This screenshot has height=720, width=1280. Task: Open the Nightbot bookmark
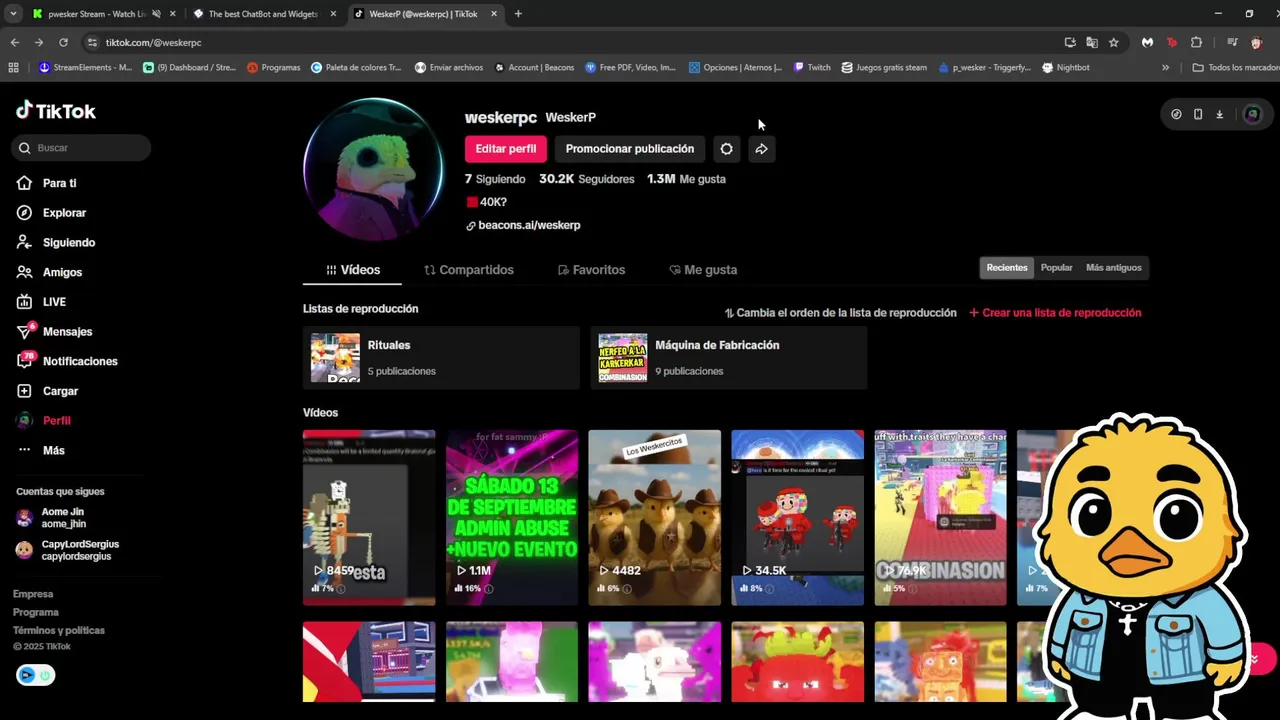pos(1066,68)
